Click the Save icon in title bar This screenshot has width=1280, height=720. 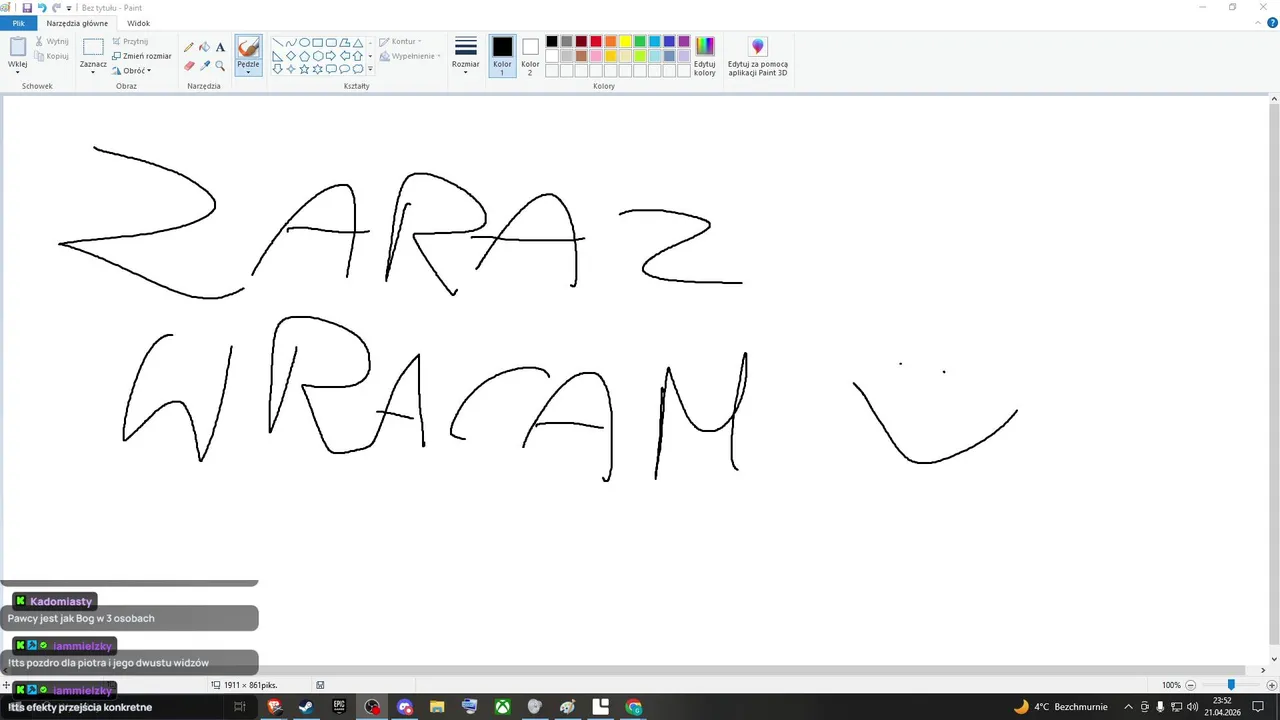click(x=27, y=7)
